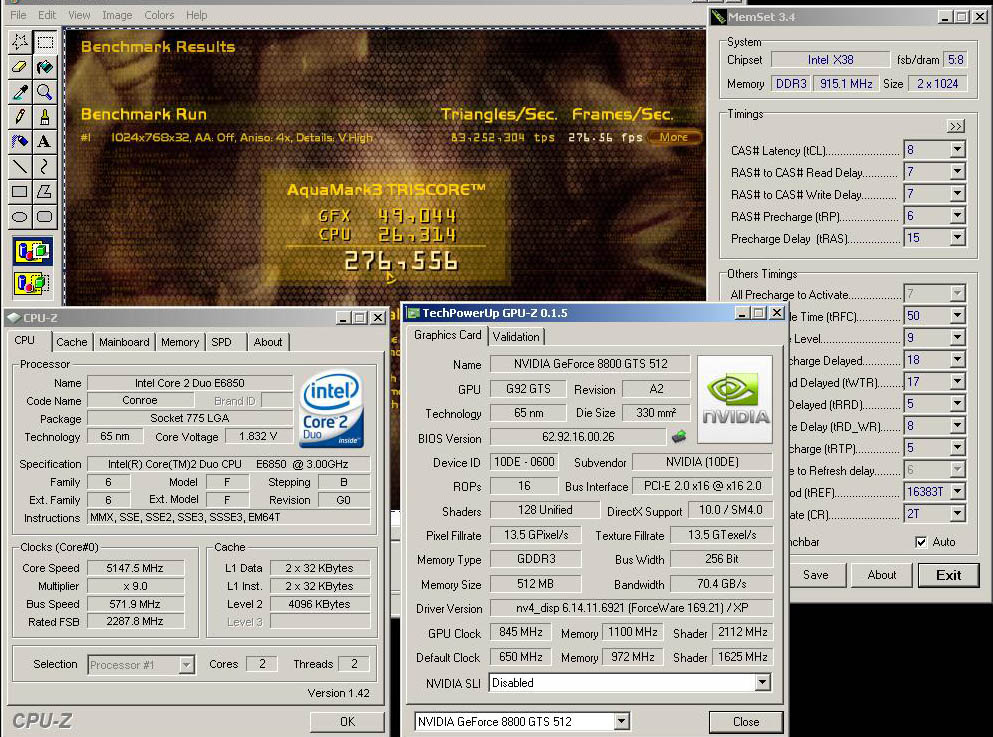The height and width of the screenshot is (737, 993).
Task: Choose the Curve tool in Paint
Action: tap(44, 167)
